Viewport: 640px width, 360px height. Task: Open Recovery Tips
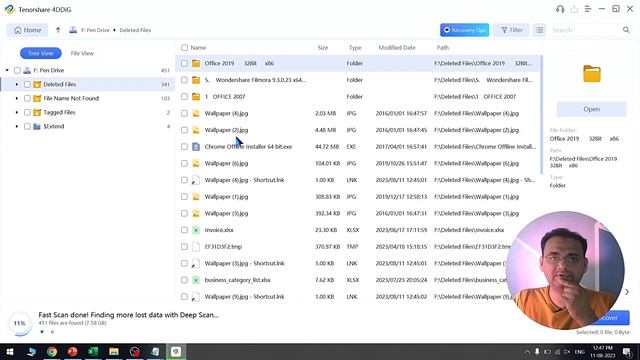click(464, 30)
